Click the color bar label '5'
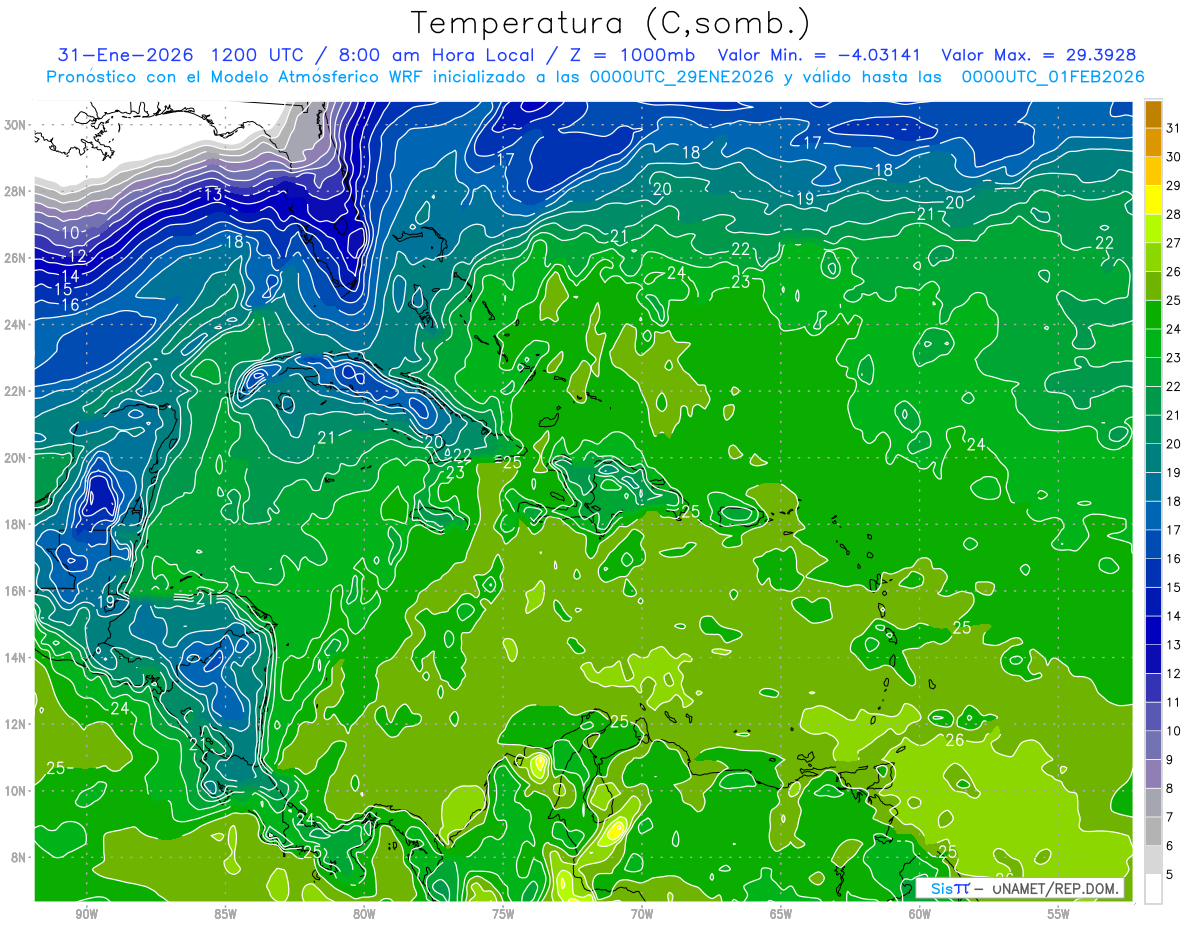The image size is (1200, 927). pyautogui.click(x=1171, y=874)
